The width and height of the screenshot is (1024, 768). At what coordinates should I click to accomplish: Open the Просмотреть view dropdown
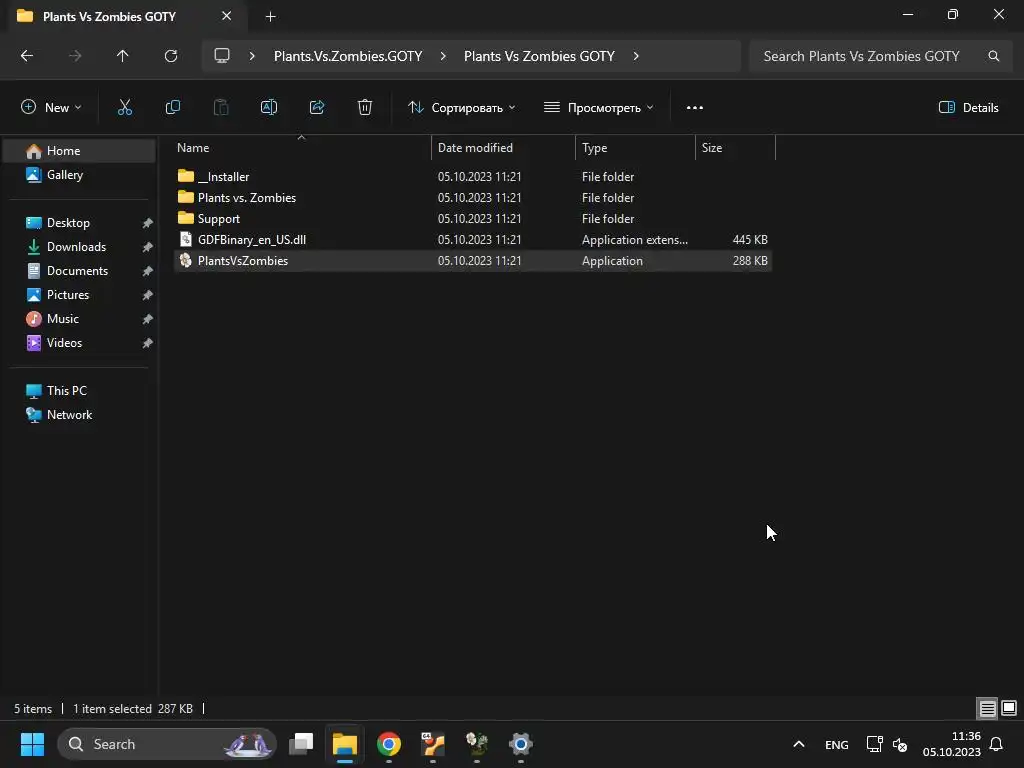coord(598,107)
